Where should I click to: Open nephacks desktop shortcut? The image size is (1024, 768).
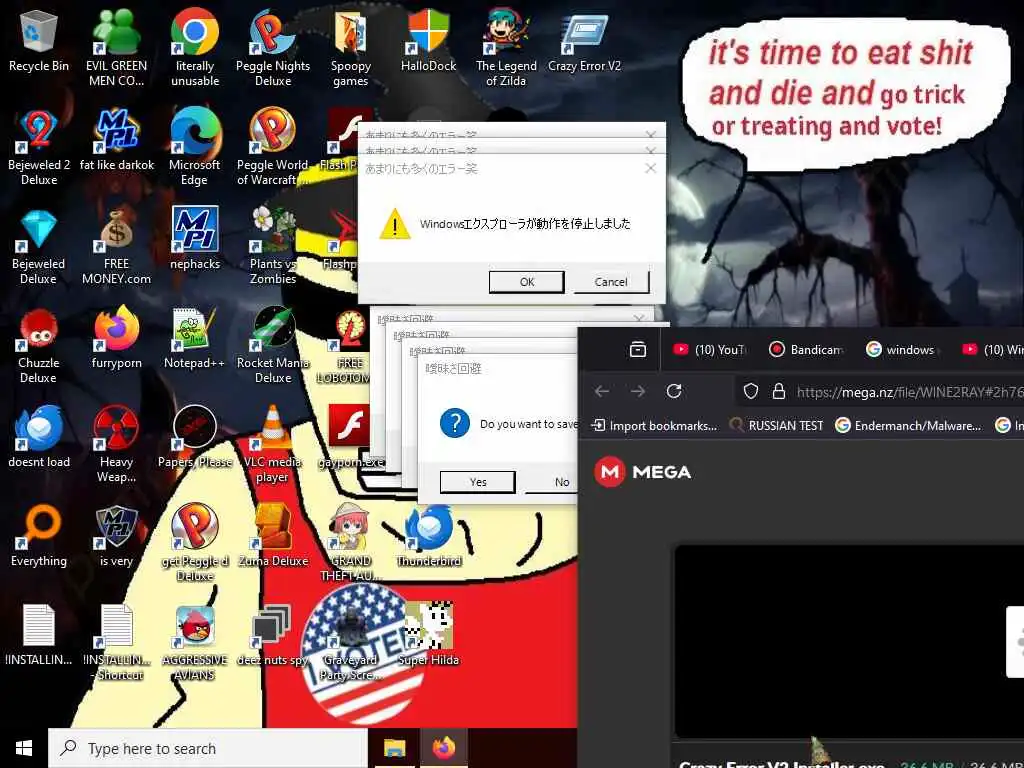(195, 238)
